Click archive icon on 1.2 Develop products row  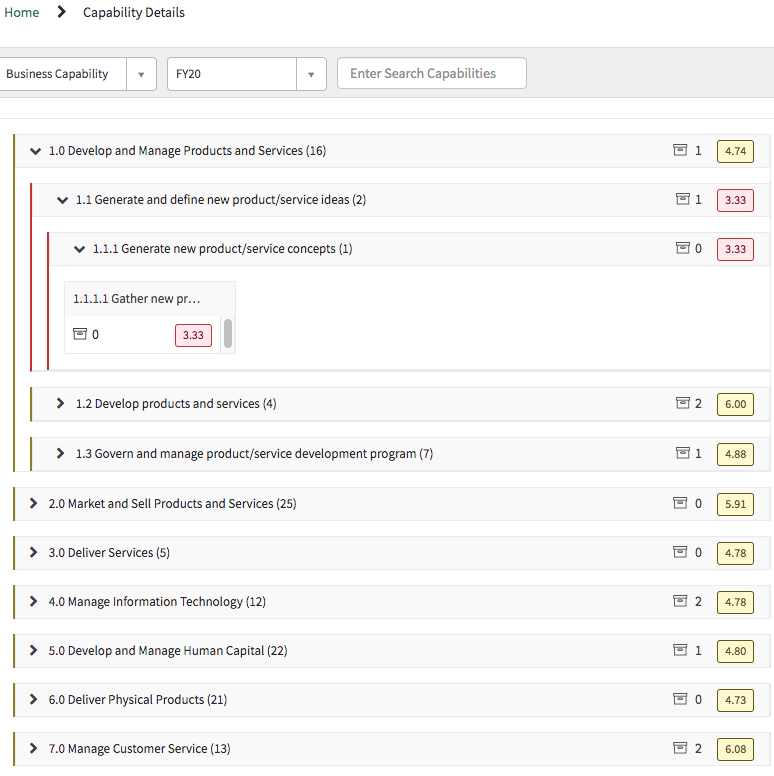click(682, 403)
